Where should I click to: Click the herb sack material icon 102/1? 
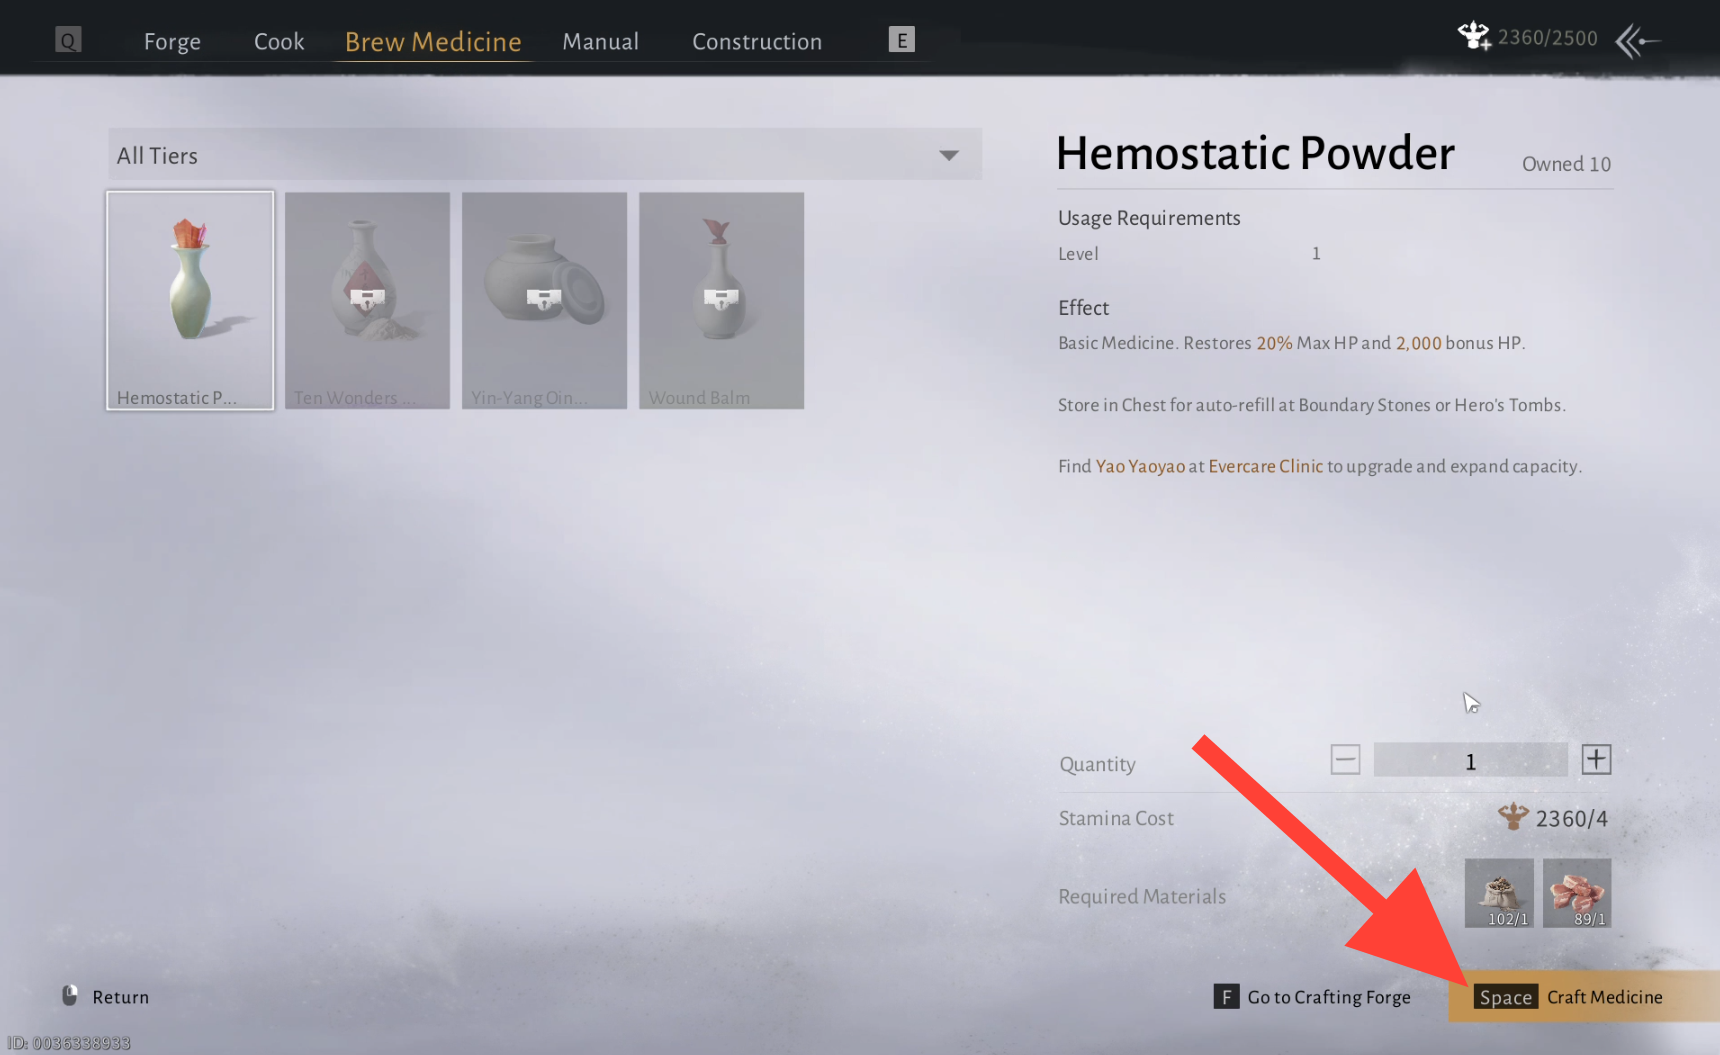point(1498,893)
